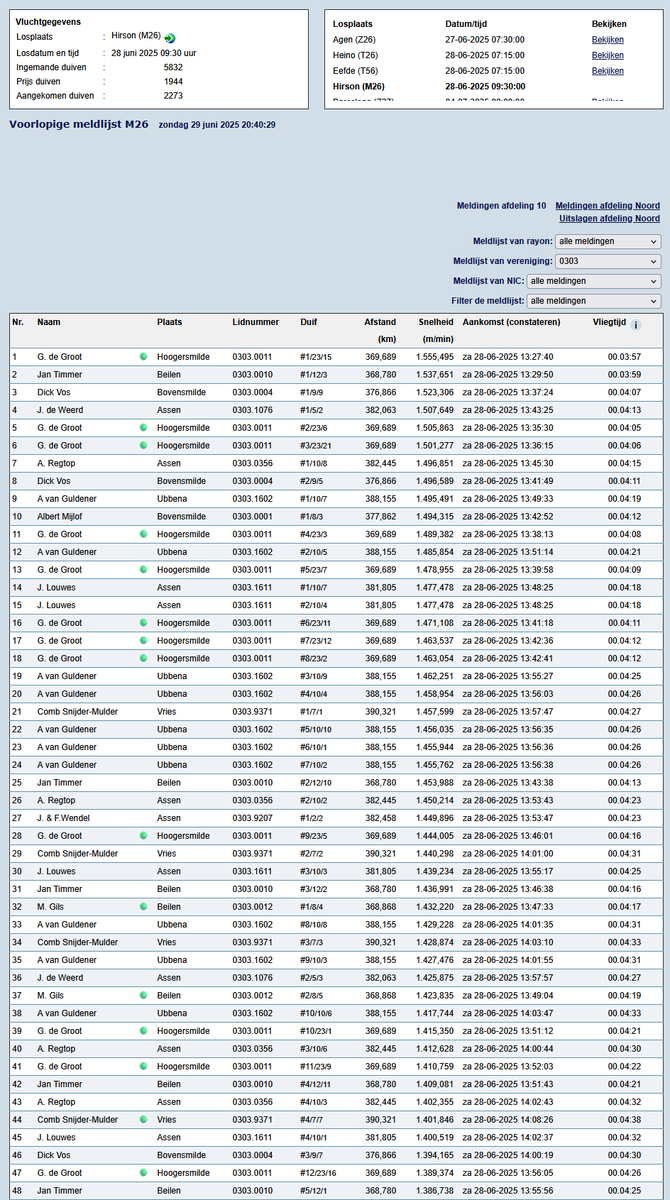Click the green dot in row 17

[143, 640]
